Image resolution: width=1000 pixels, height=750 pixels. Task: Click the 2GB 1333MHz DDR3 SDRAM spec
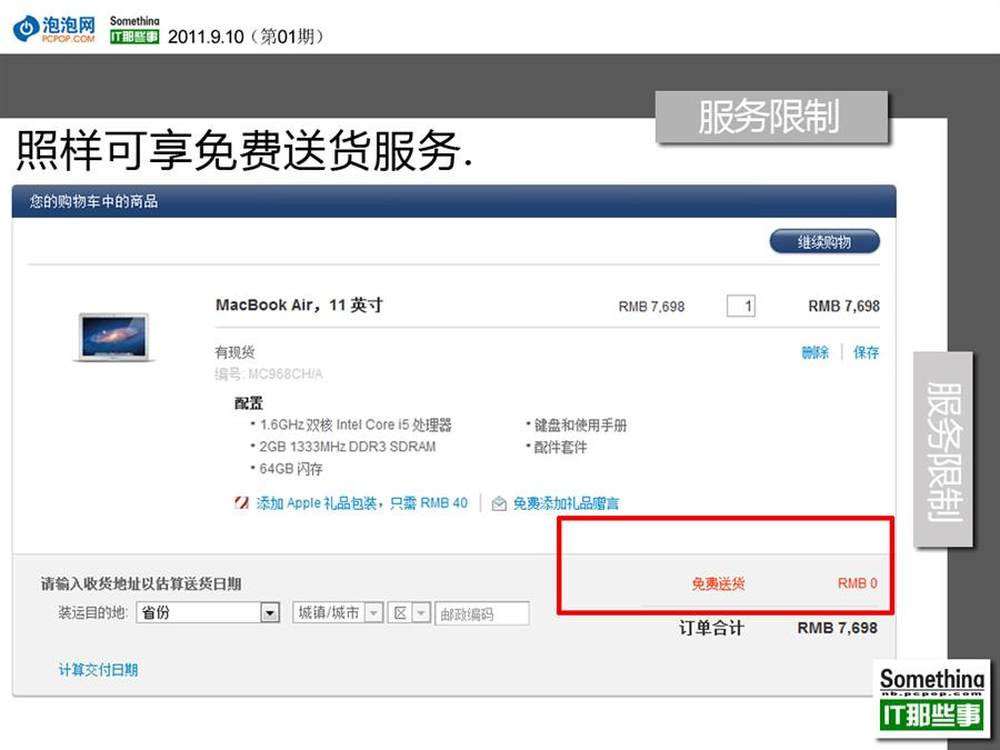click(348, 446)
